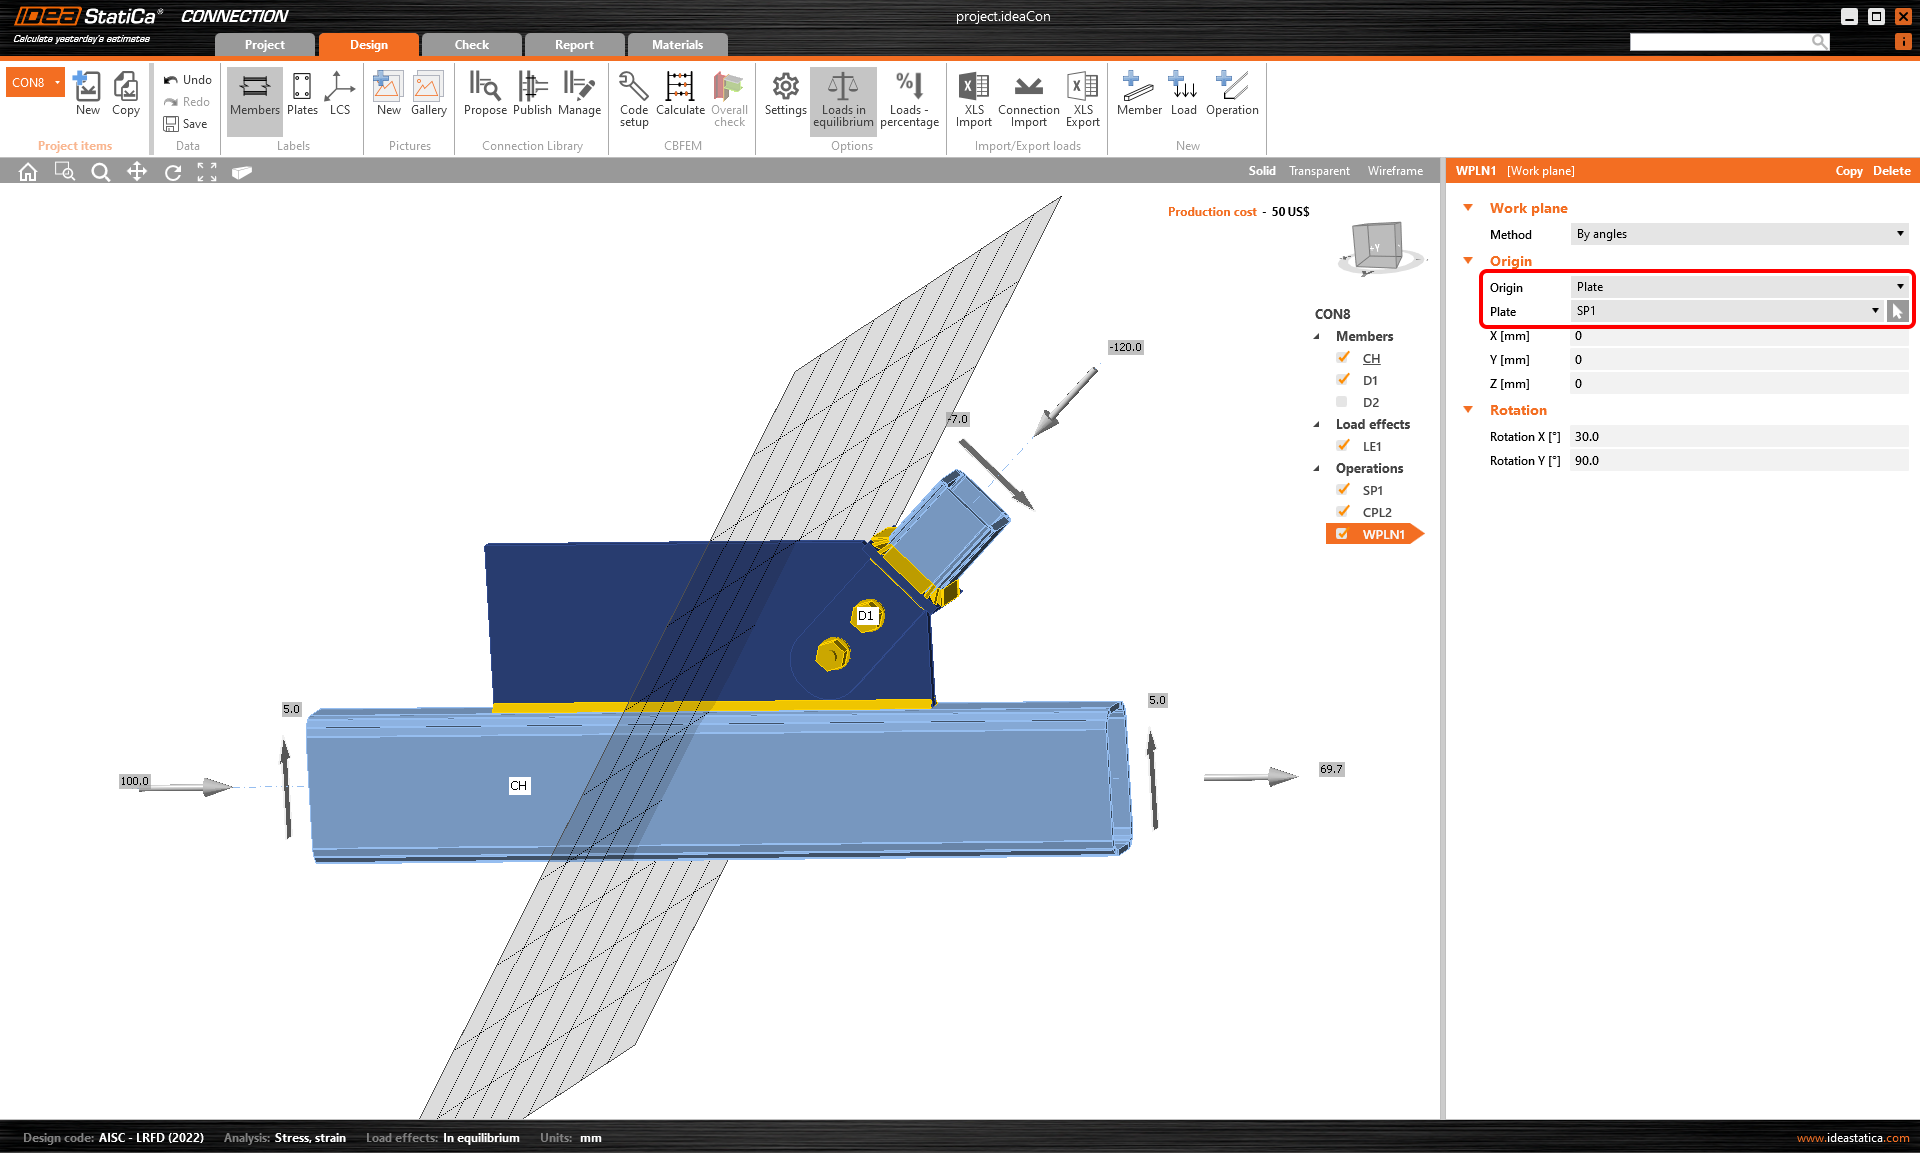This screenshot has width=1920, height=1153.
Task: Add a new Operation from the New group
Action: point(1232,95)
